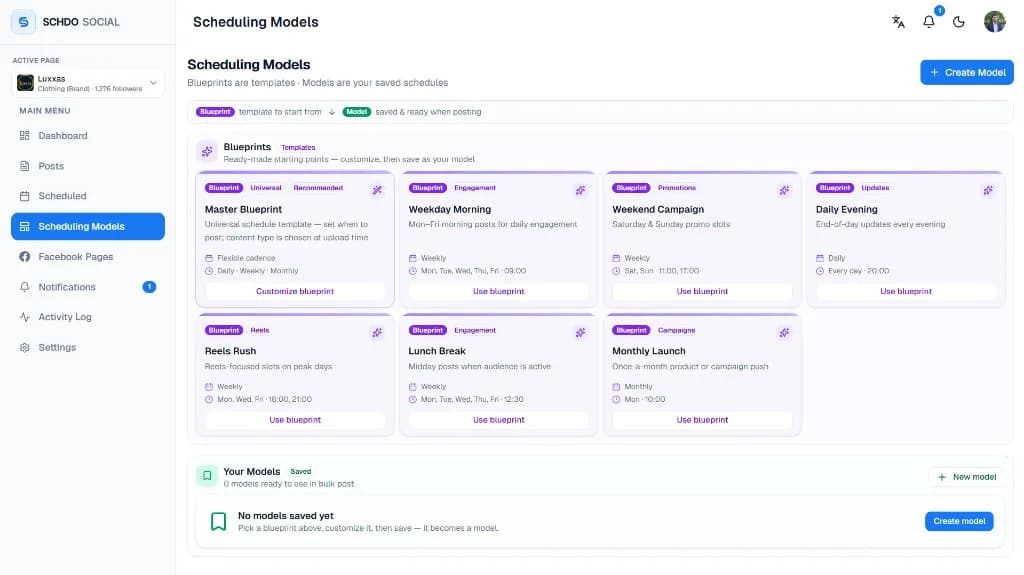Click the Luxxas page thumbnail
The image size is (1024, 575).
25,83
